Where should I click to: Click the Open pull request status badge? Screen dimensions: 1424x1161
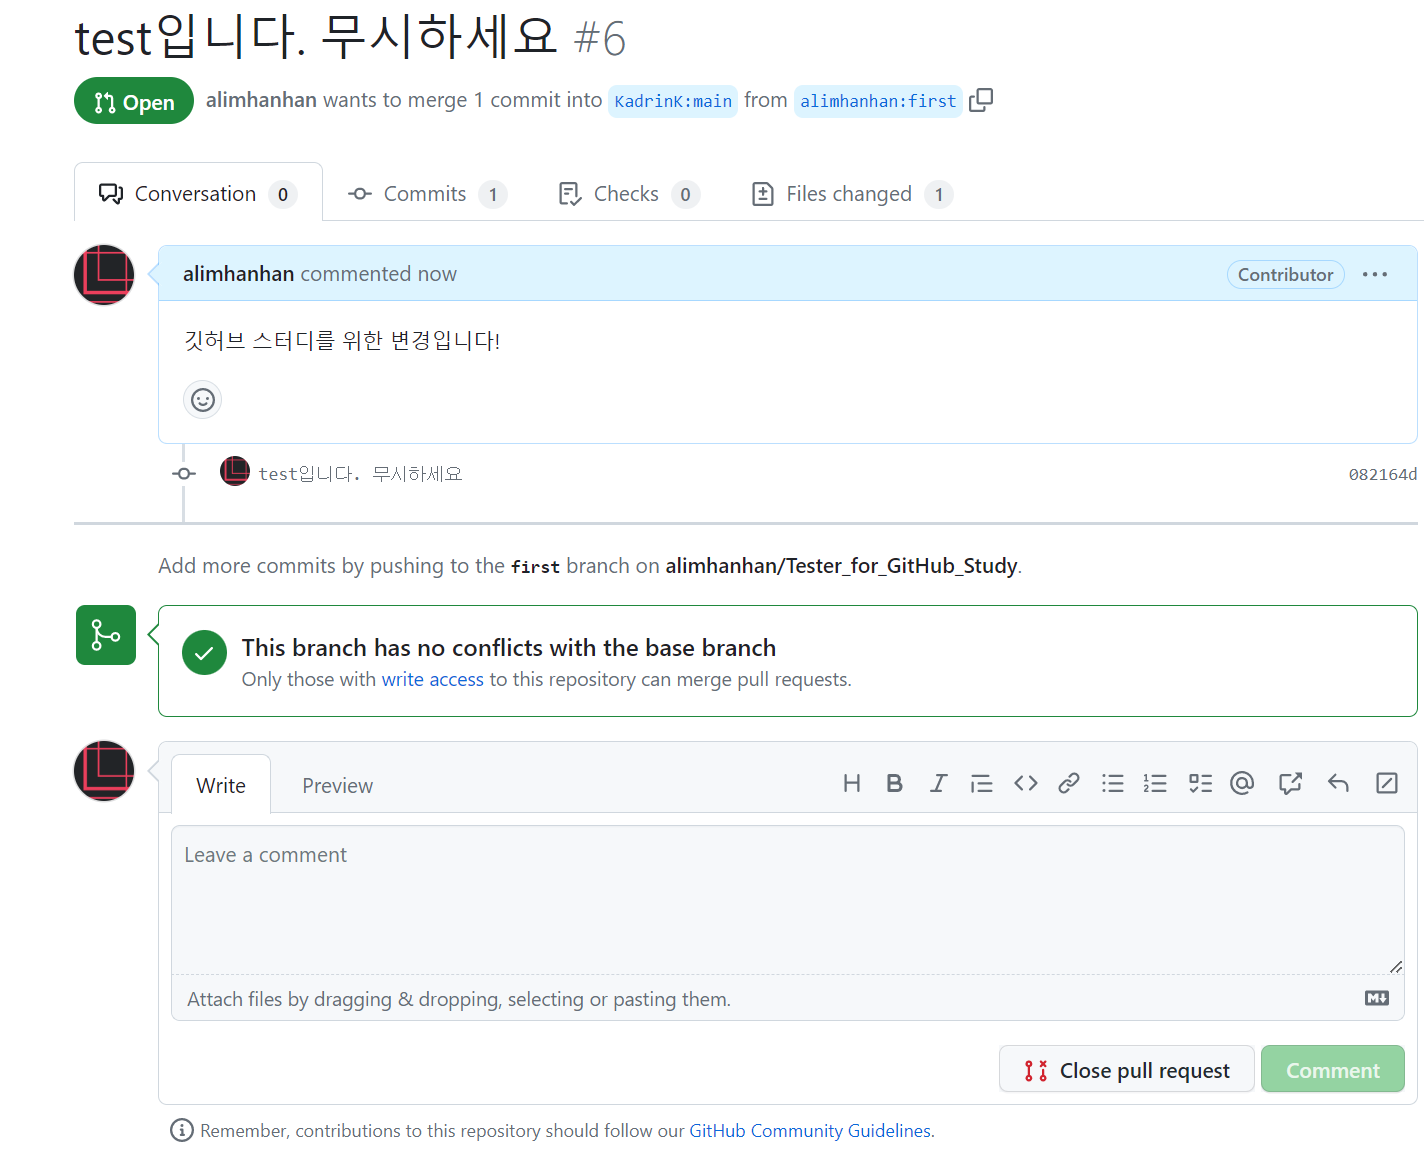click(x=134, y=101)
